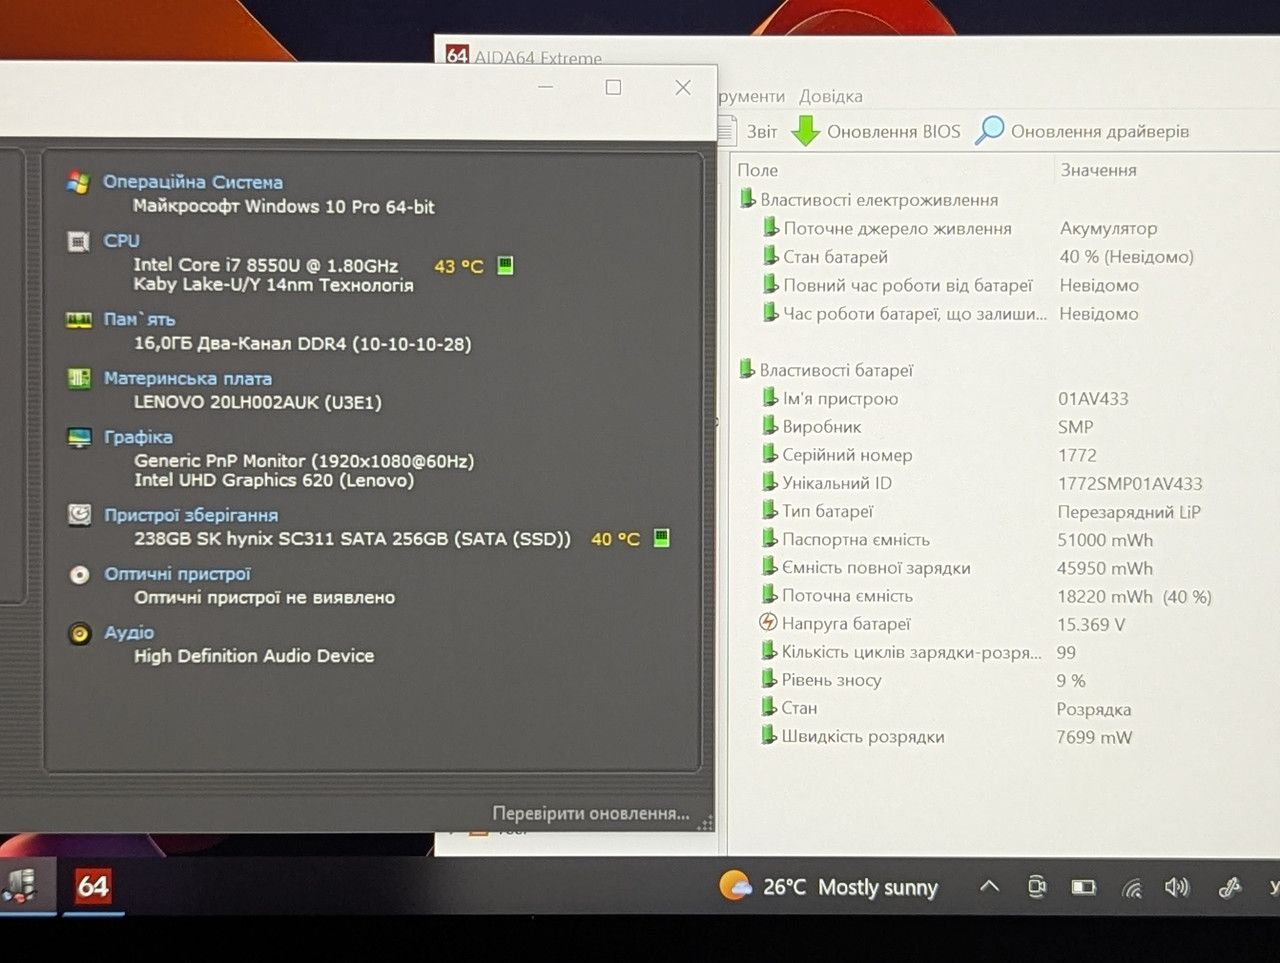Click the value 51000 mWh
This screenshot has height=963, width=1280.
click(x=1105, y=540)
